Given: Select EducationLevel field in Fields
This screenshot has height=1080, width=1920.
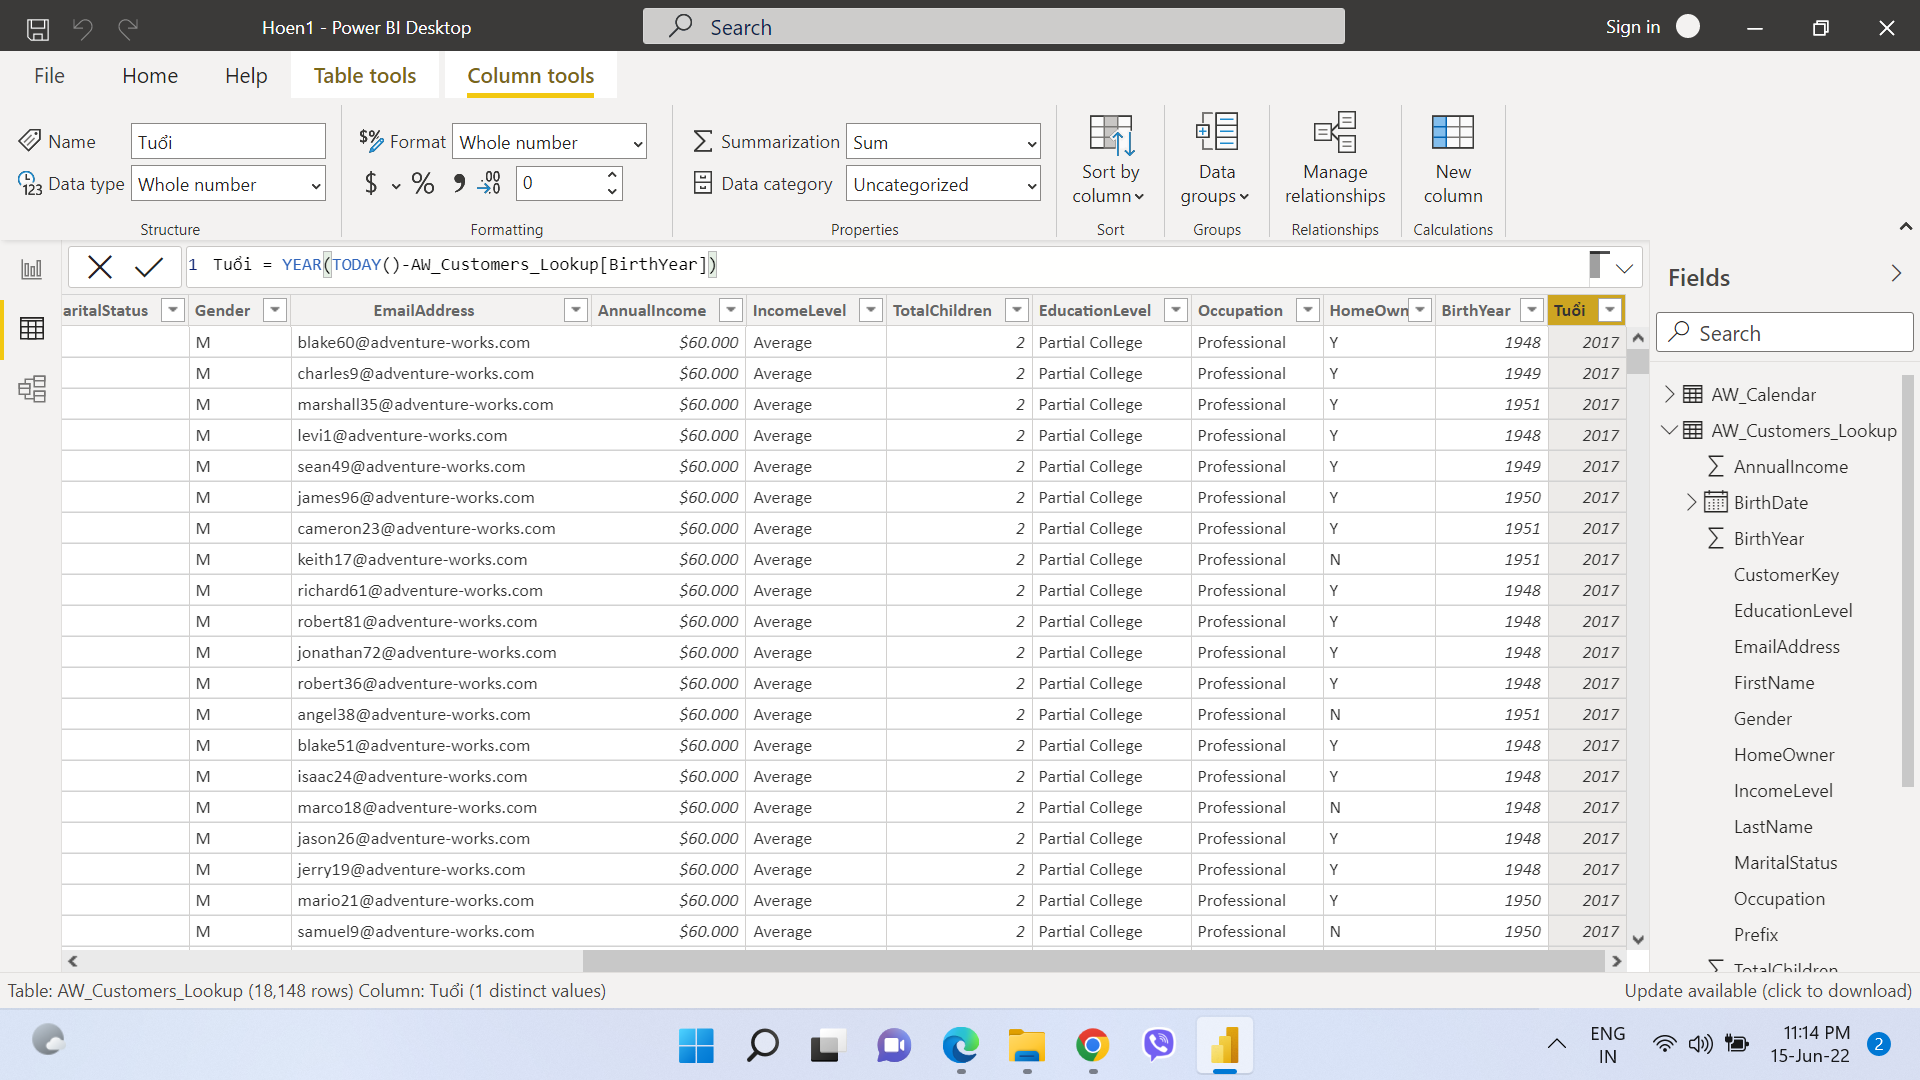Looking at the screenshot, I should [1793, 610].
